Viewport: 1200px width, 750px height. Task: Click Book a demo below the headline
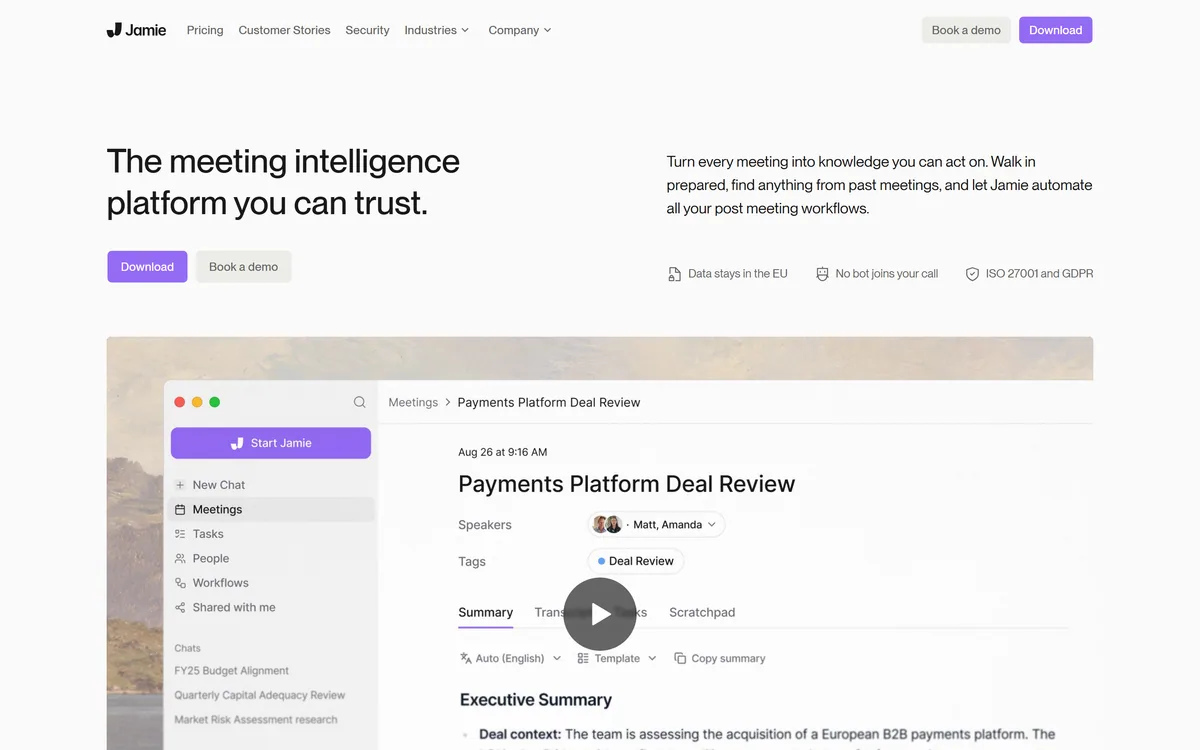[243, 267]
